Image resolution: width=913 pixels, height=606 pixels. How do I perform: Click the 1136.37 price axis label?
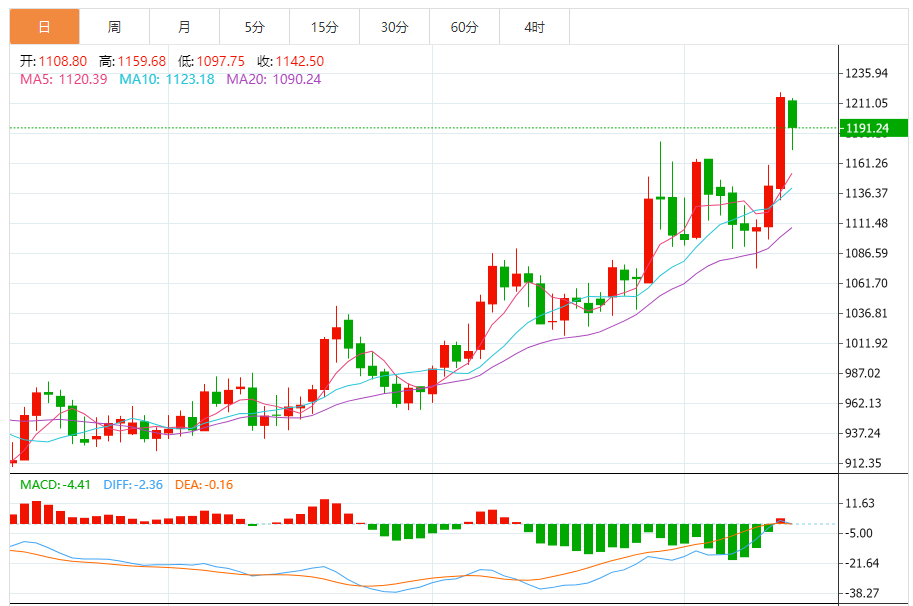pyautogui.click(x=866, y=193)
